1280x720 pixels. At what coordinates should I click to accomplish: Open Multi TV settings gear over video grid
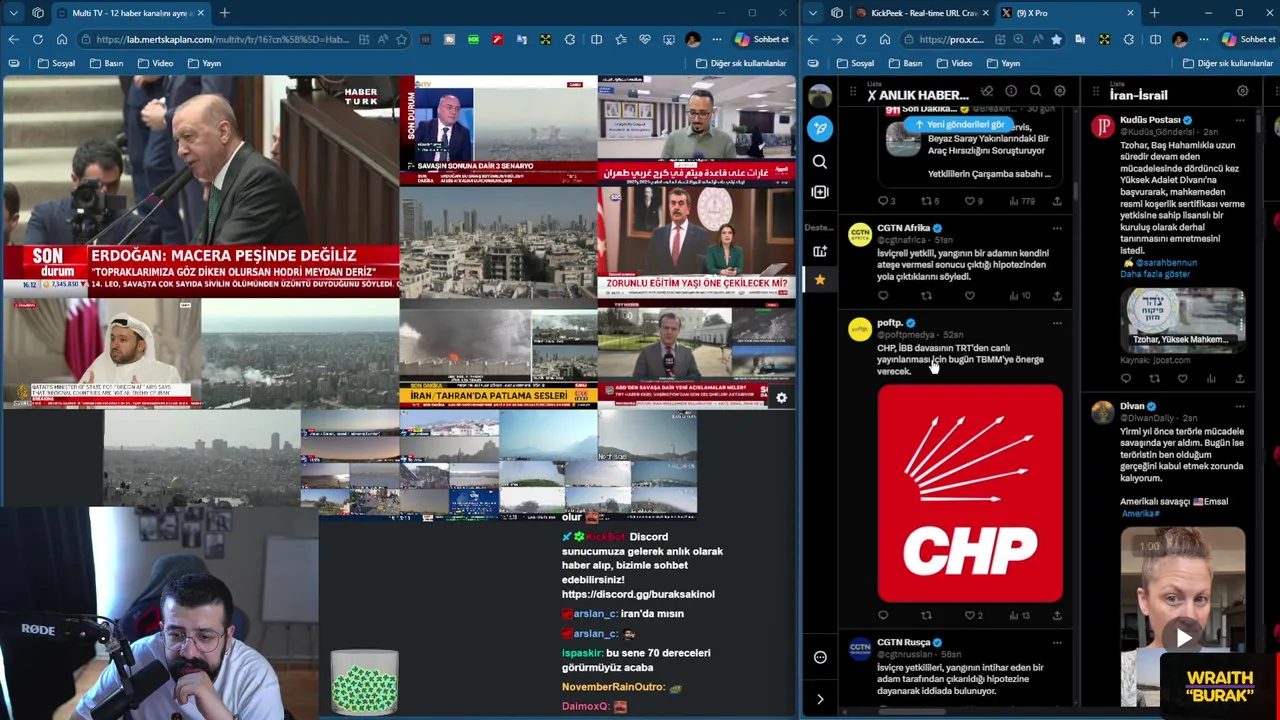click(x=781, y=398)
